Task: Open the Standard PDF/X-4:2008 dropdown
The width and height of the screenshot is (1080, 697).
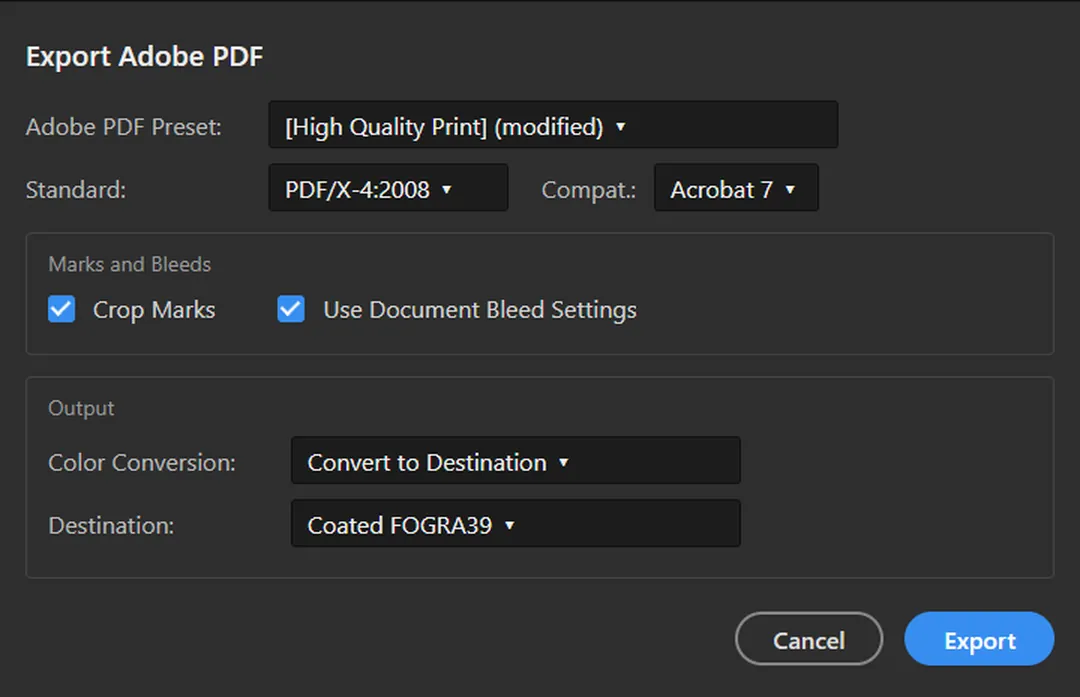Action: point(388,187)
